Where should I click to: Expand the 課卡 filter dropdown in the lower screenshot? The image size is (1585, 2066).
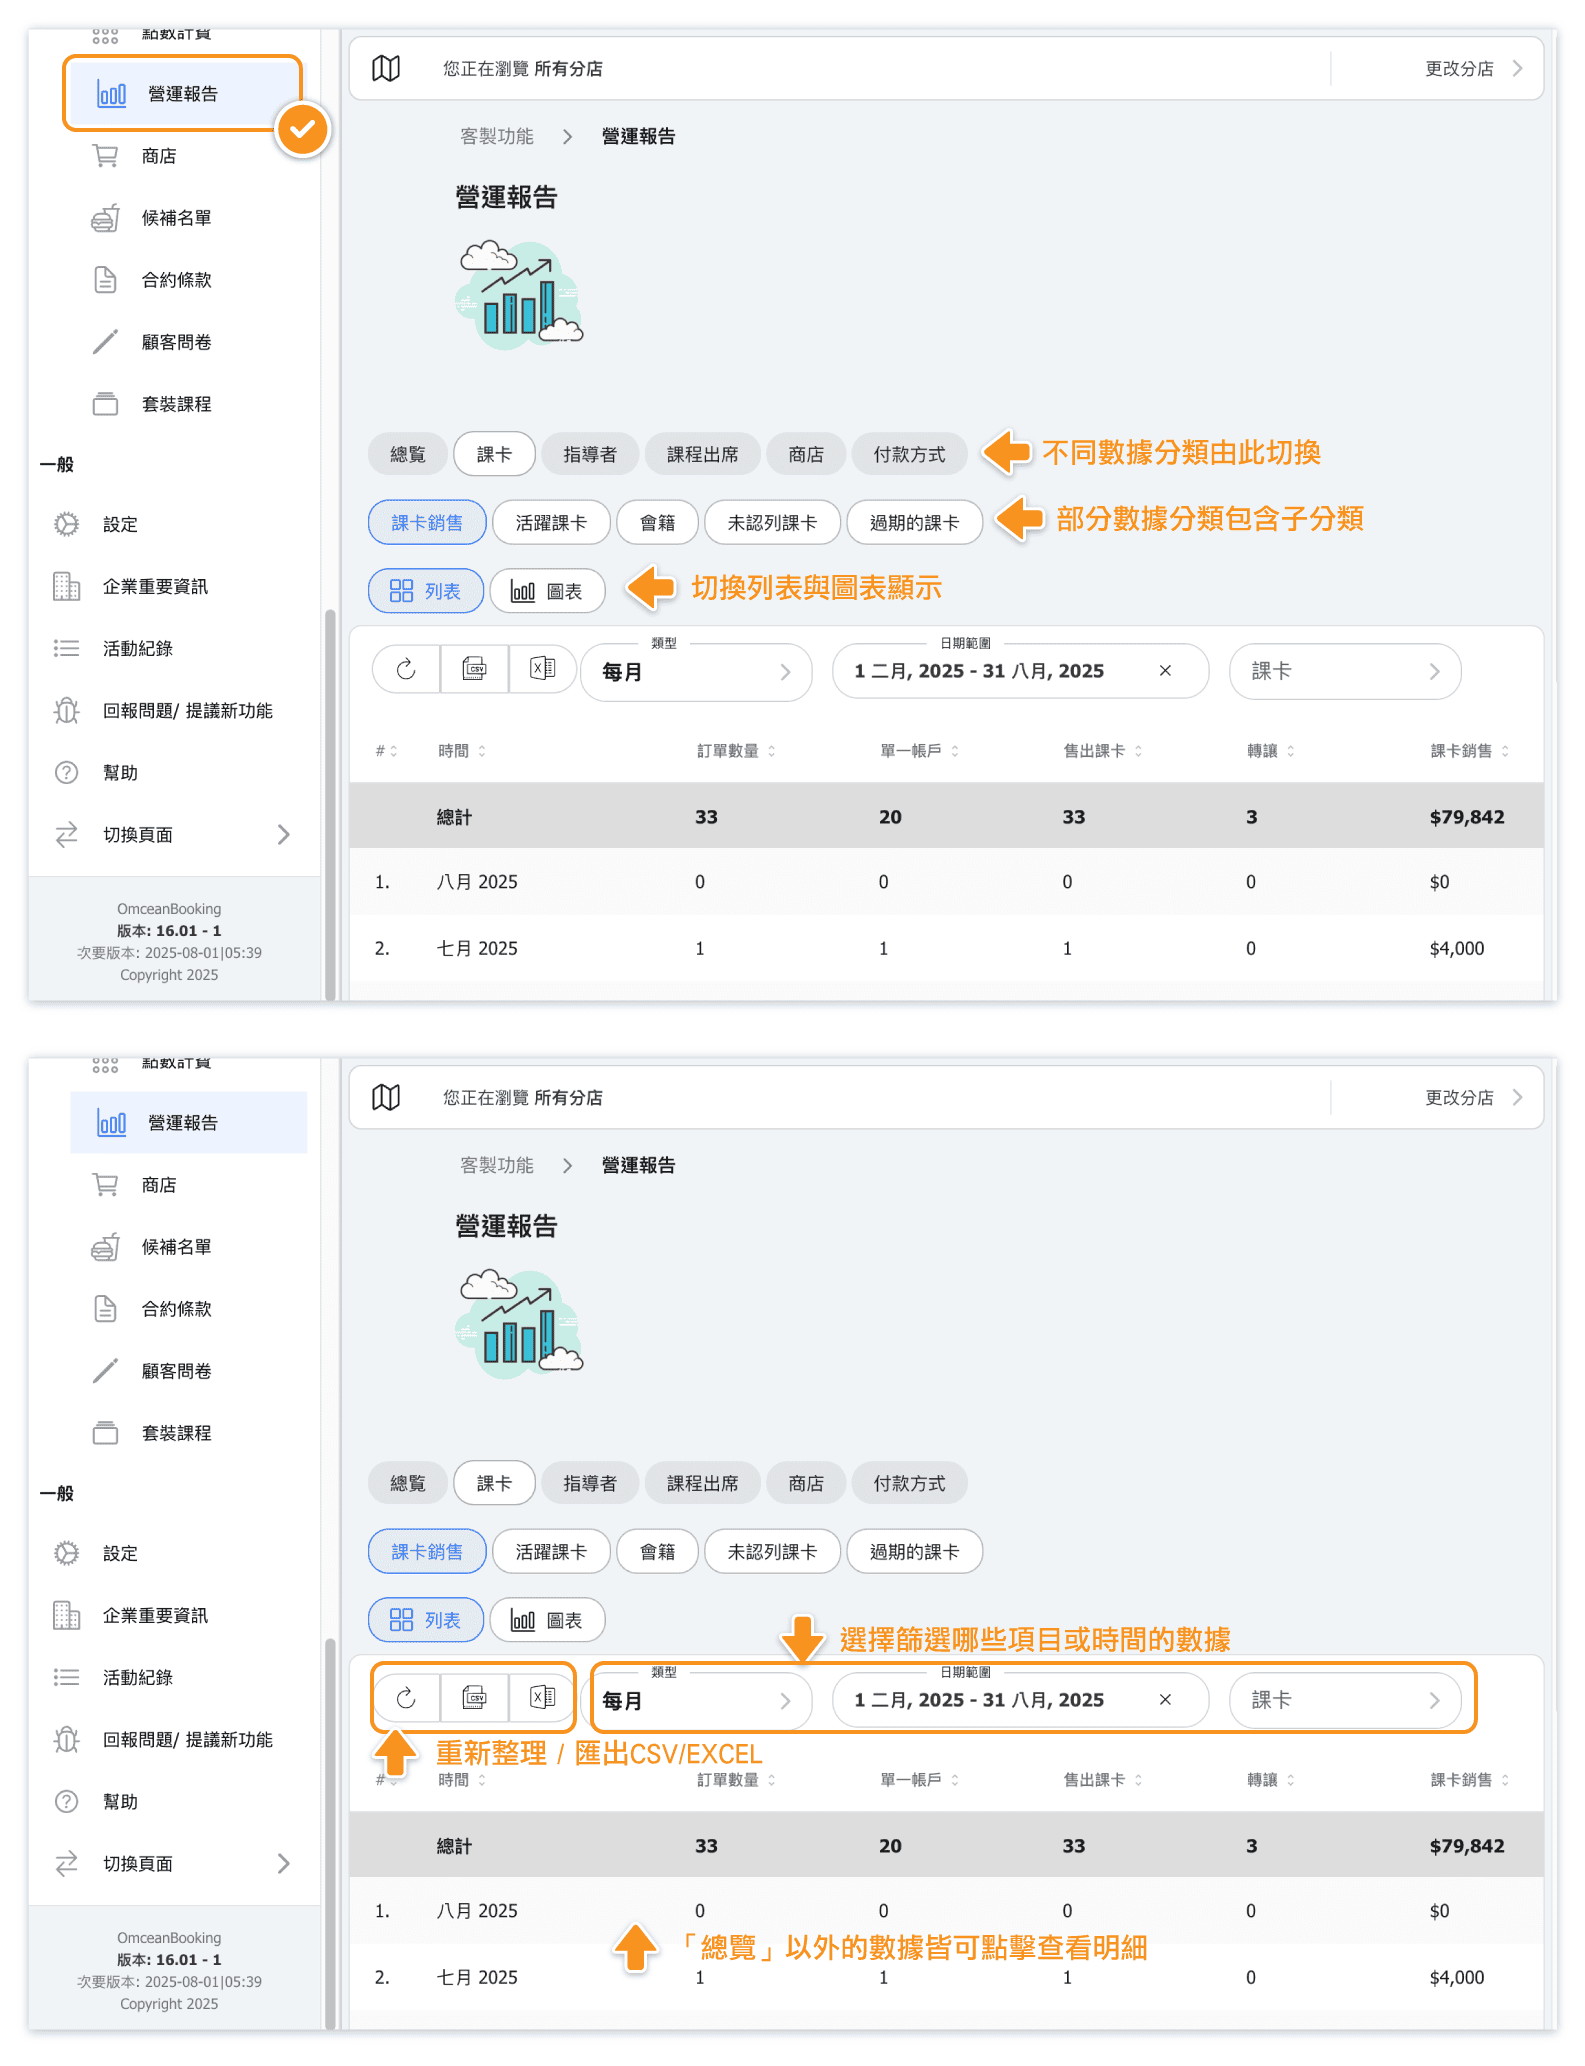[x=1344, y=1700]
